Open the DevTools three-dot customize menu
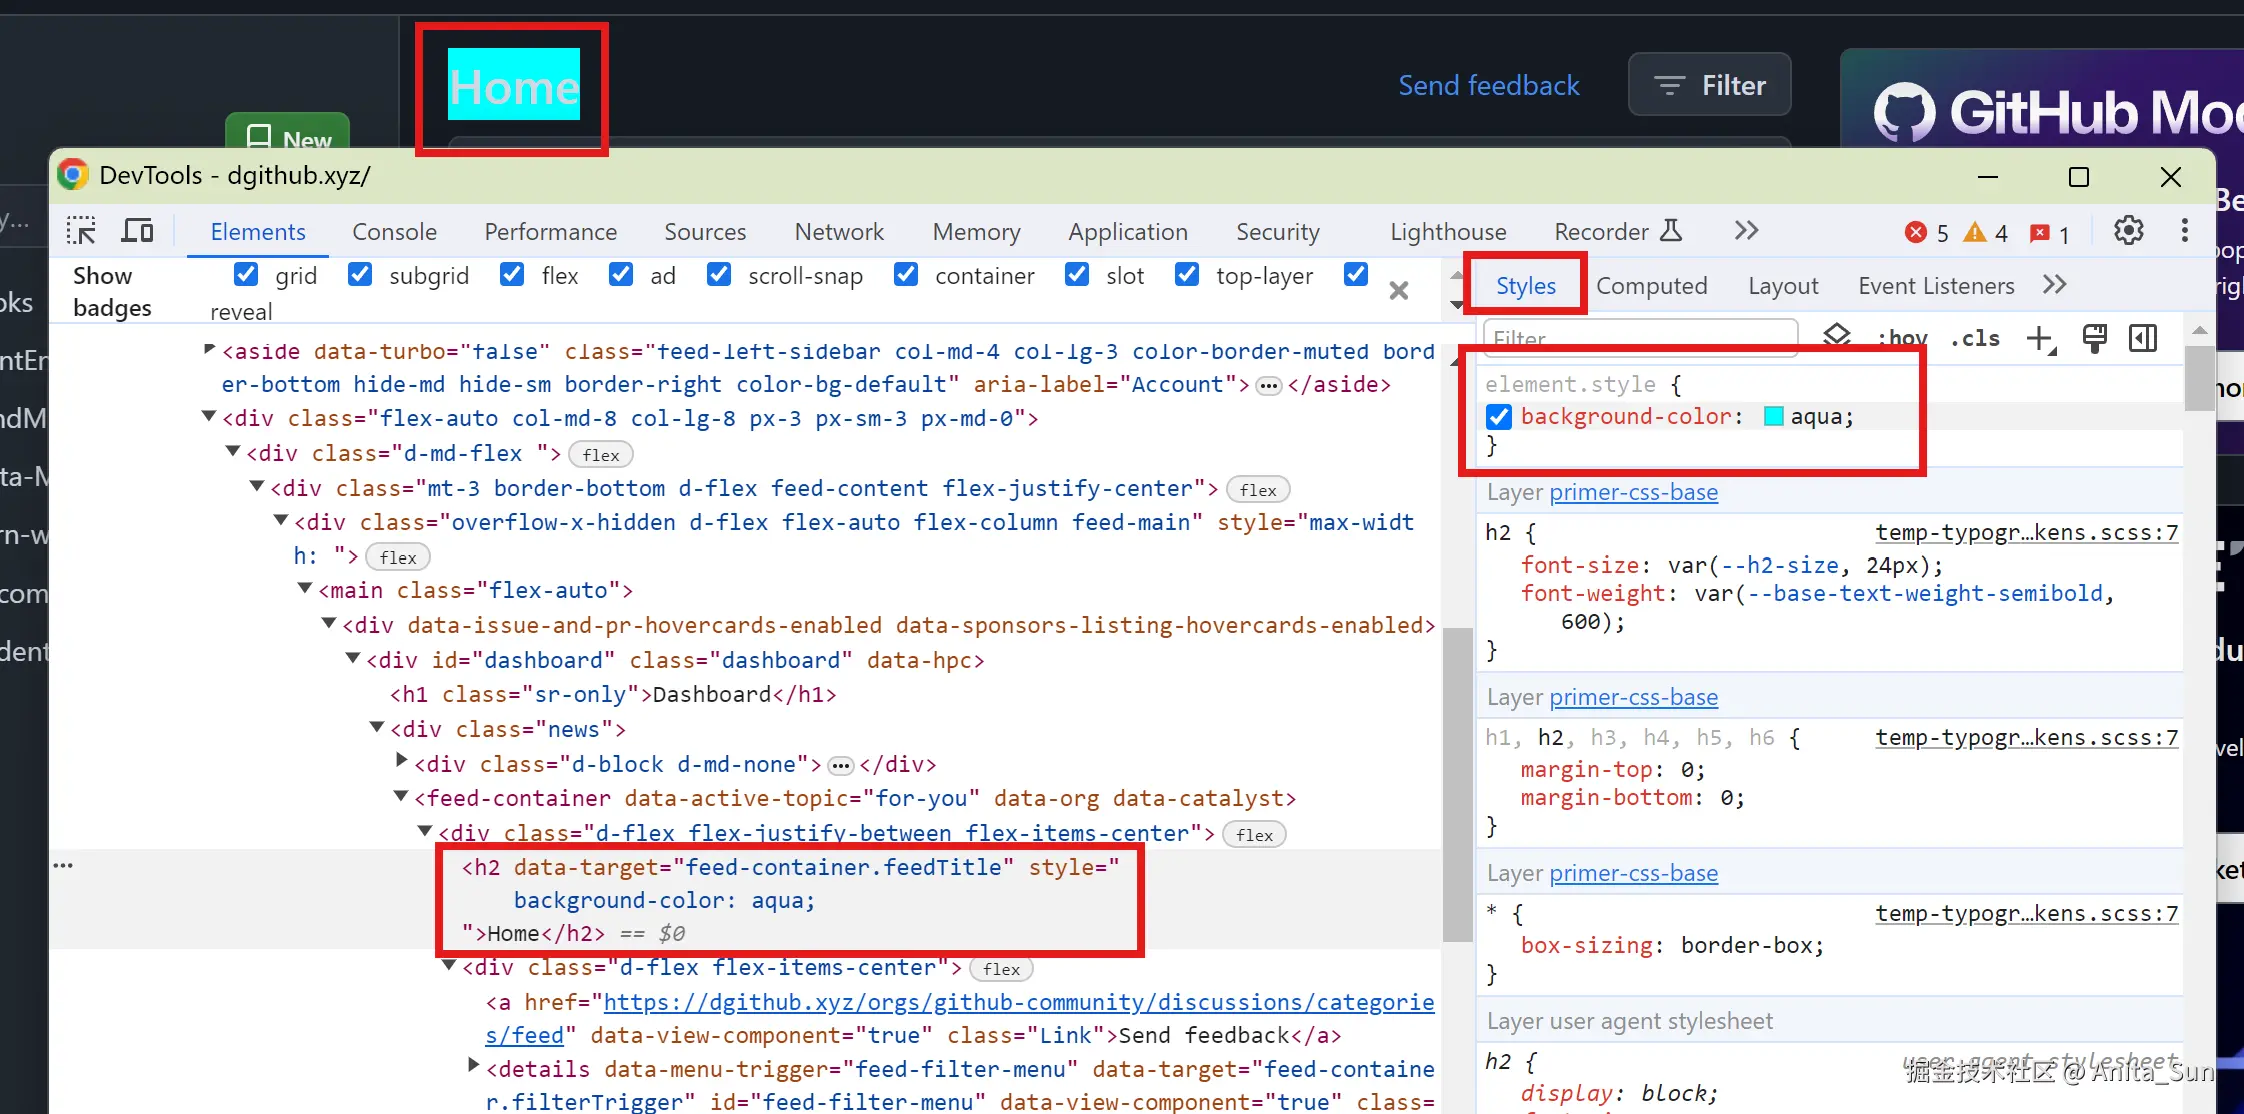The image size is (2244, 1114). tap(2184, 231)
